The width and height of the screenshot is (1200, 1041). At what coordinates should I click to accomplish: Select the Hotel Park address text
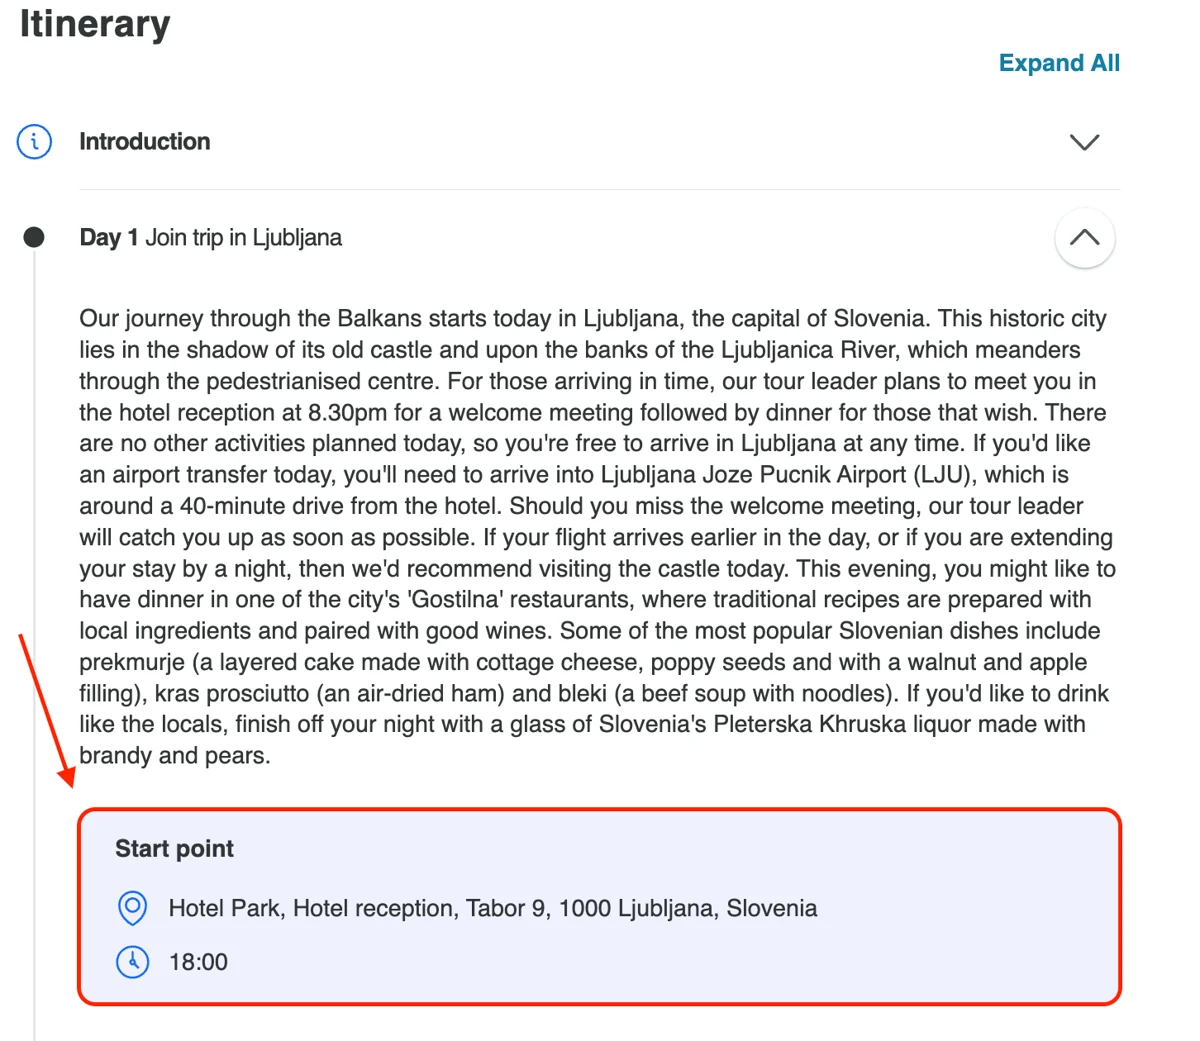(493, 908)
